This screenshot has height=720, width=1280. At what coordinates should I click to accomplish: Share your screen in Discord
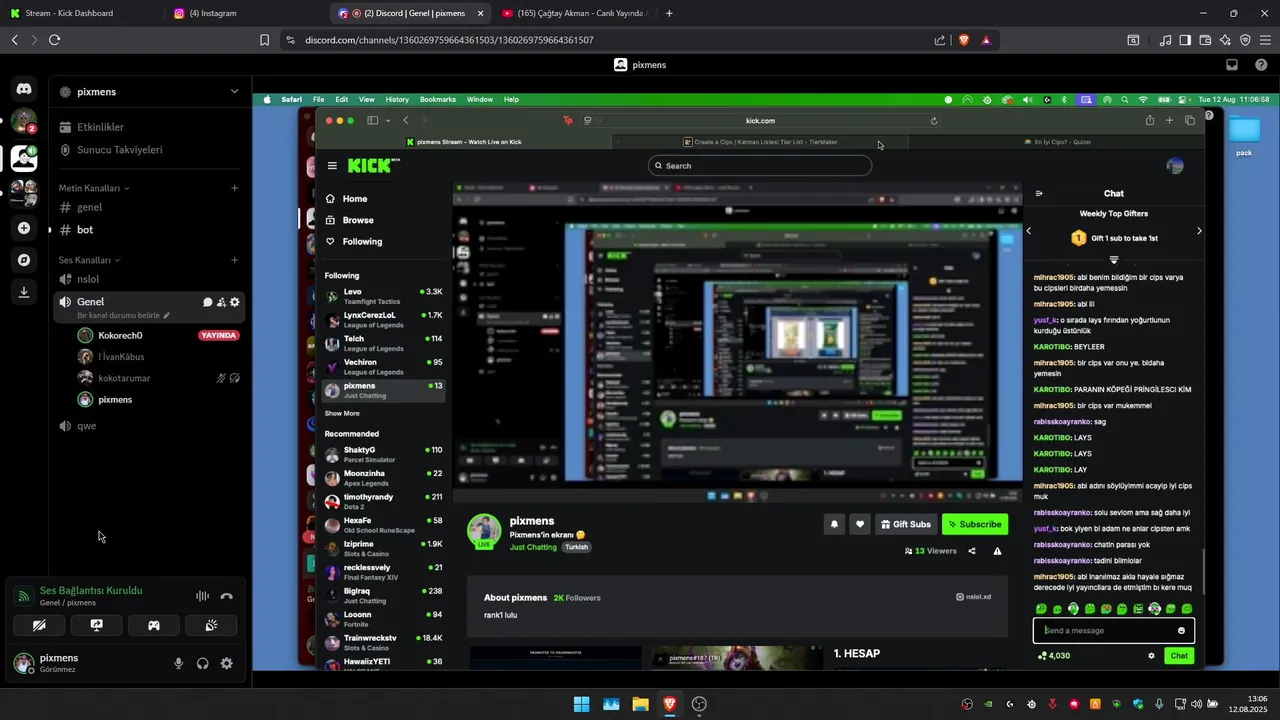coord(96,625)
